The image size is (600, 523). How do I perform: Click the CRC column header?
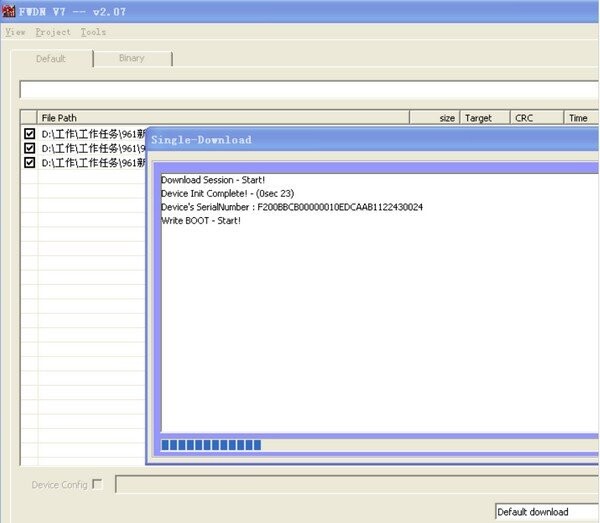tap(537, 118)
